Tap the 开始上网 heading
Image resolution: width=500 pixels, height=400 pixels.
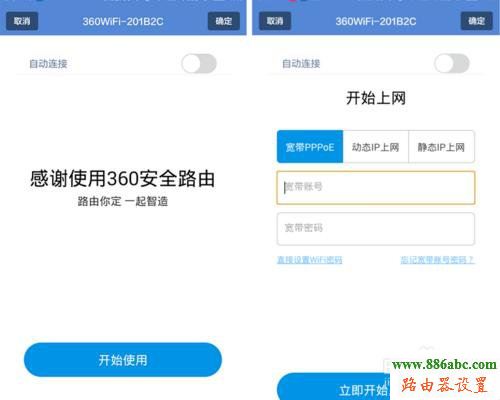(376, 98)
